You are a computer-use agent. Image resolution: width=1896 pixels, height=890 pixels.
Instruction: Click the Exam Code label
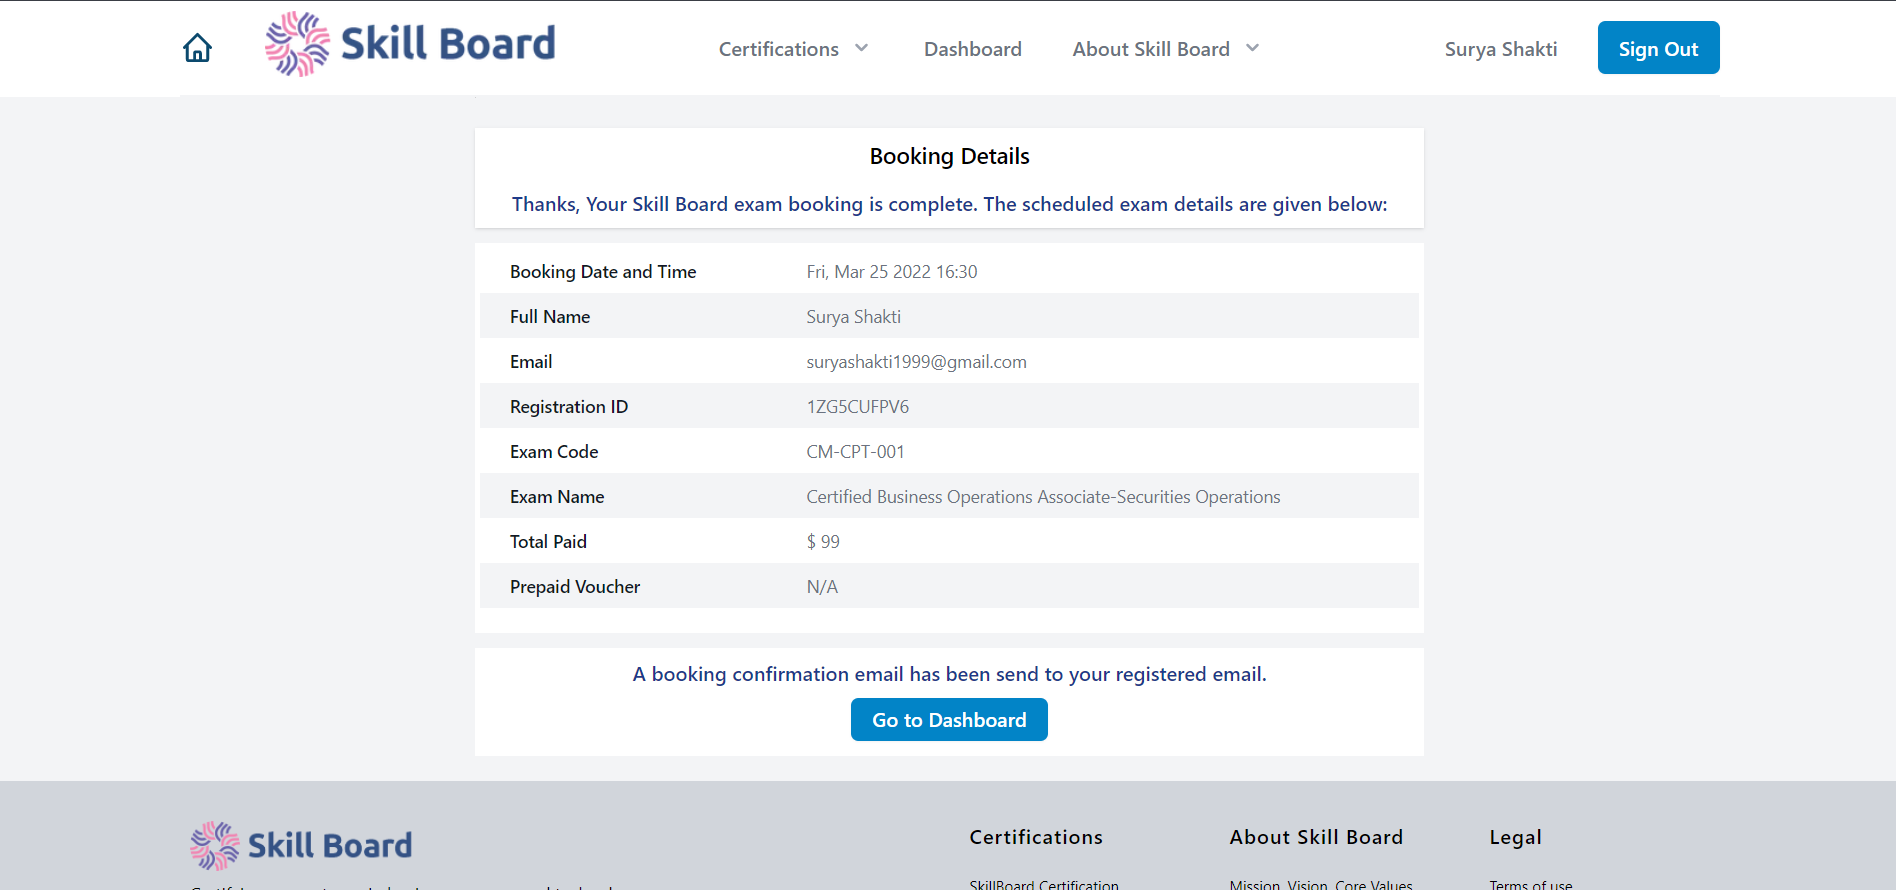(x=554, y=452)
